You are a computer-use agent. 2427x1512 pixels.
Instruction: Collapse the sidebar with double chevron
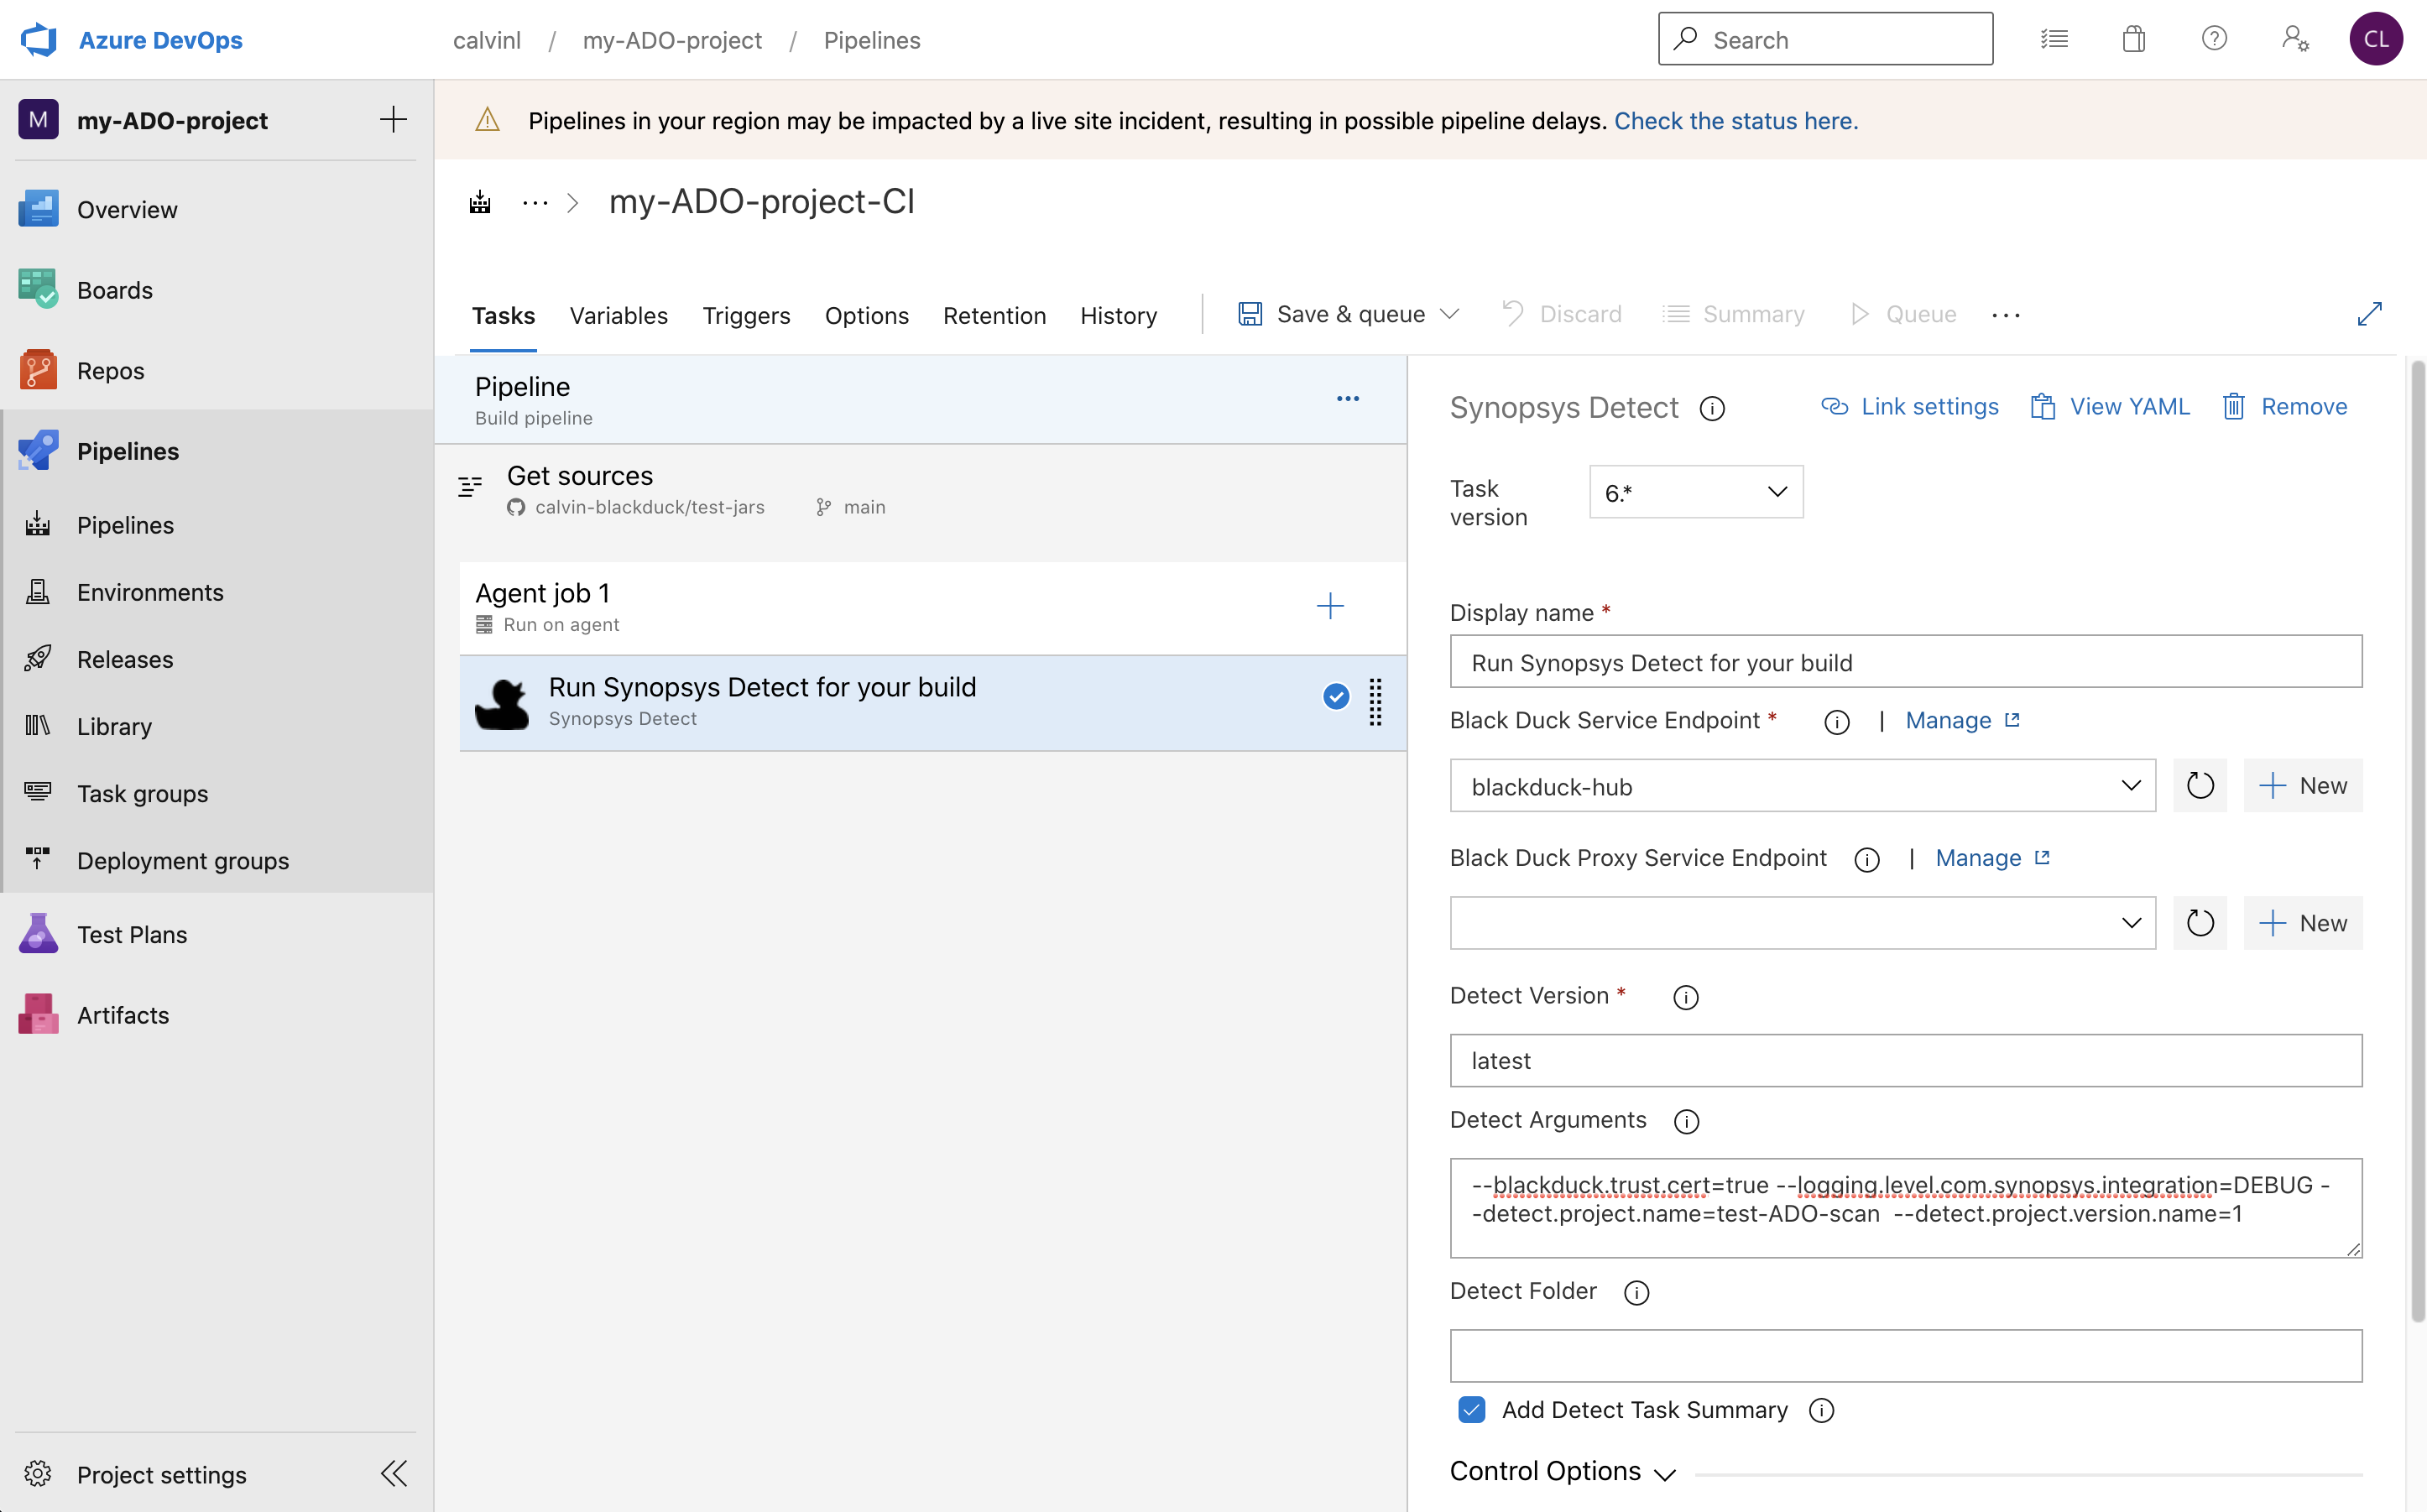[x=394, y=1473]
